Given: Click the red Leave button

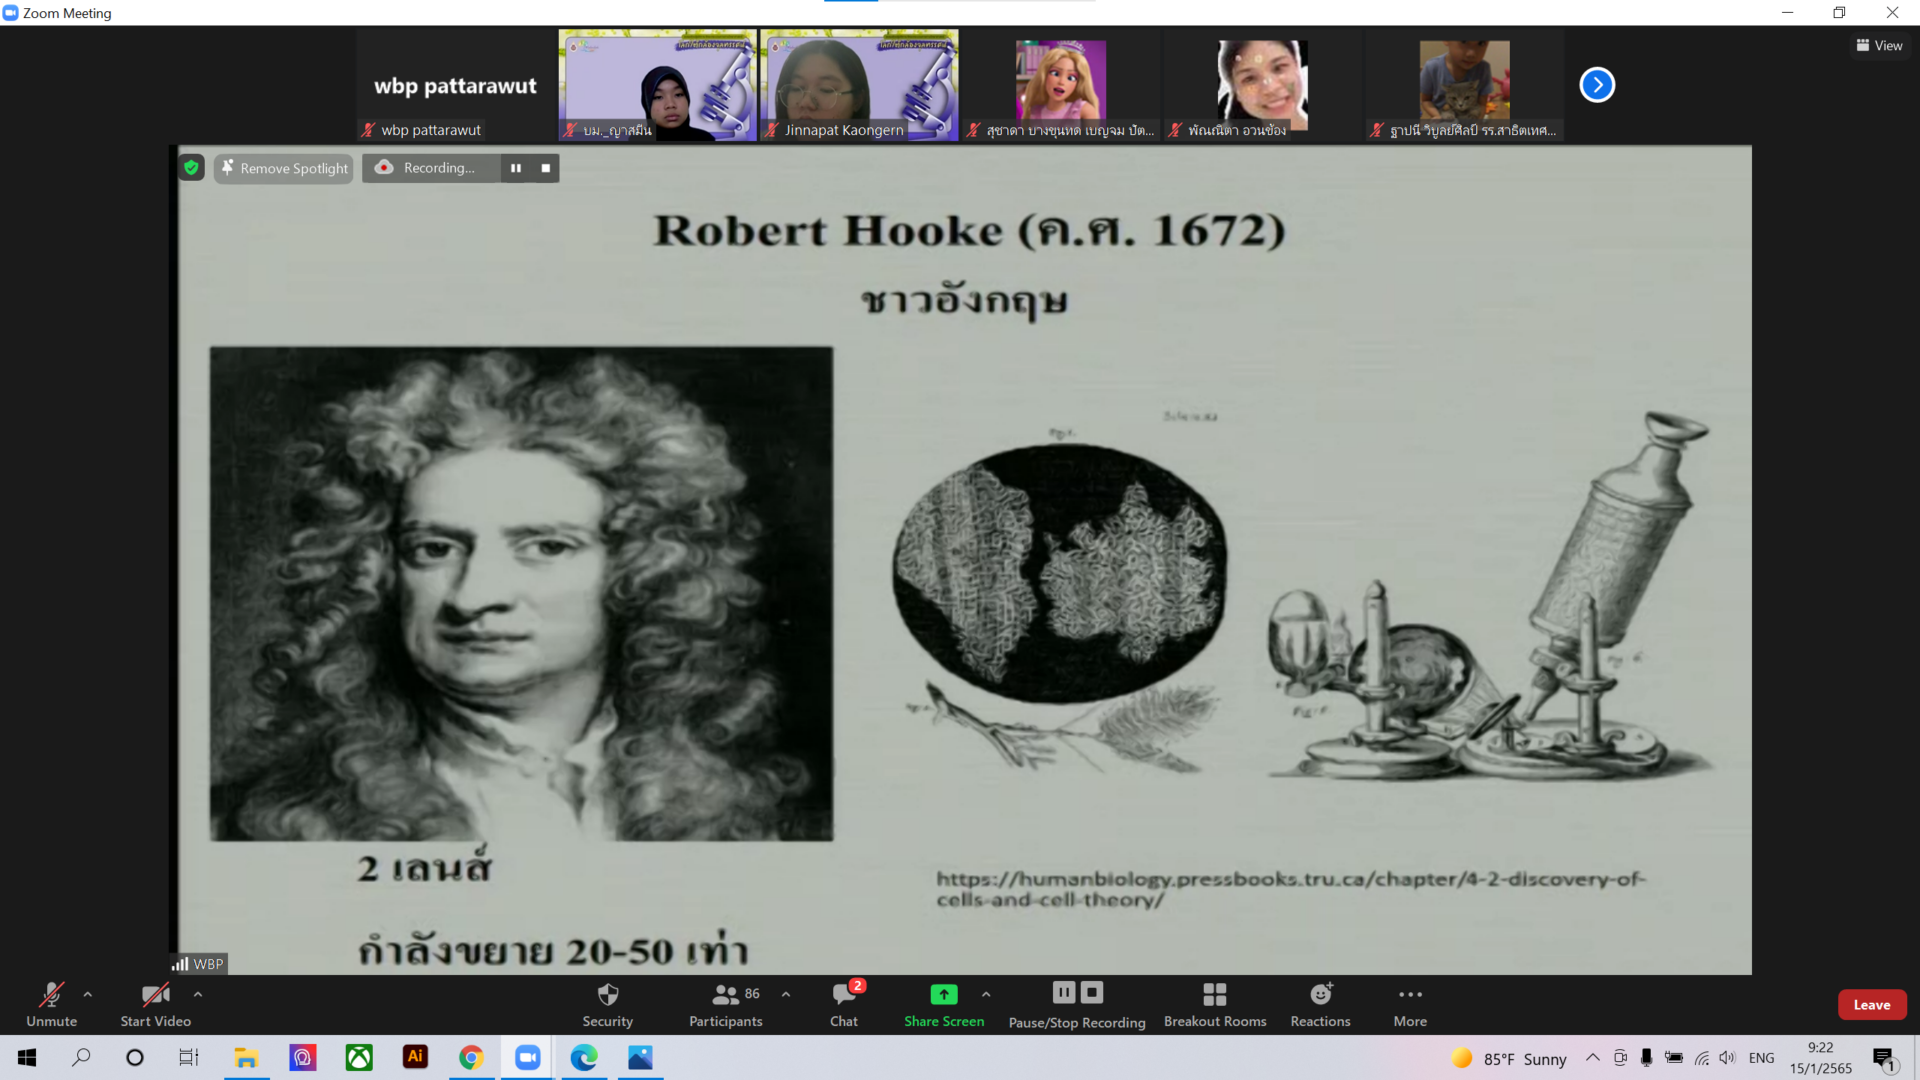Looking at the screenshot, I should [x=1871, y=1005].
